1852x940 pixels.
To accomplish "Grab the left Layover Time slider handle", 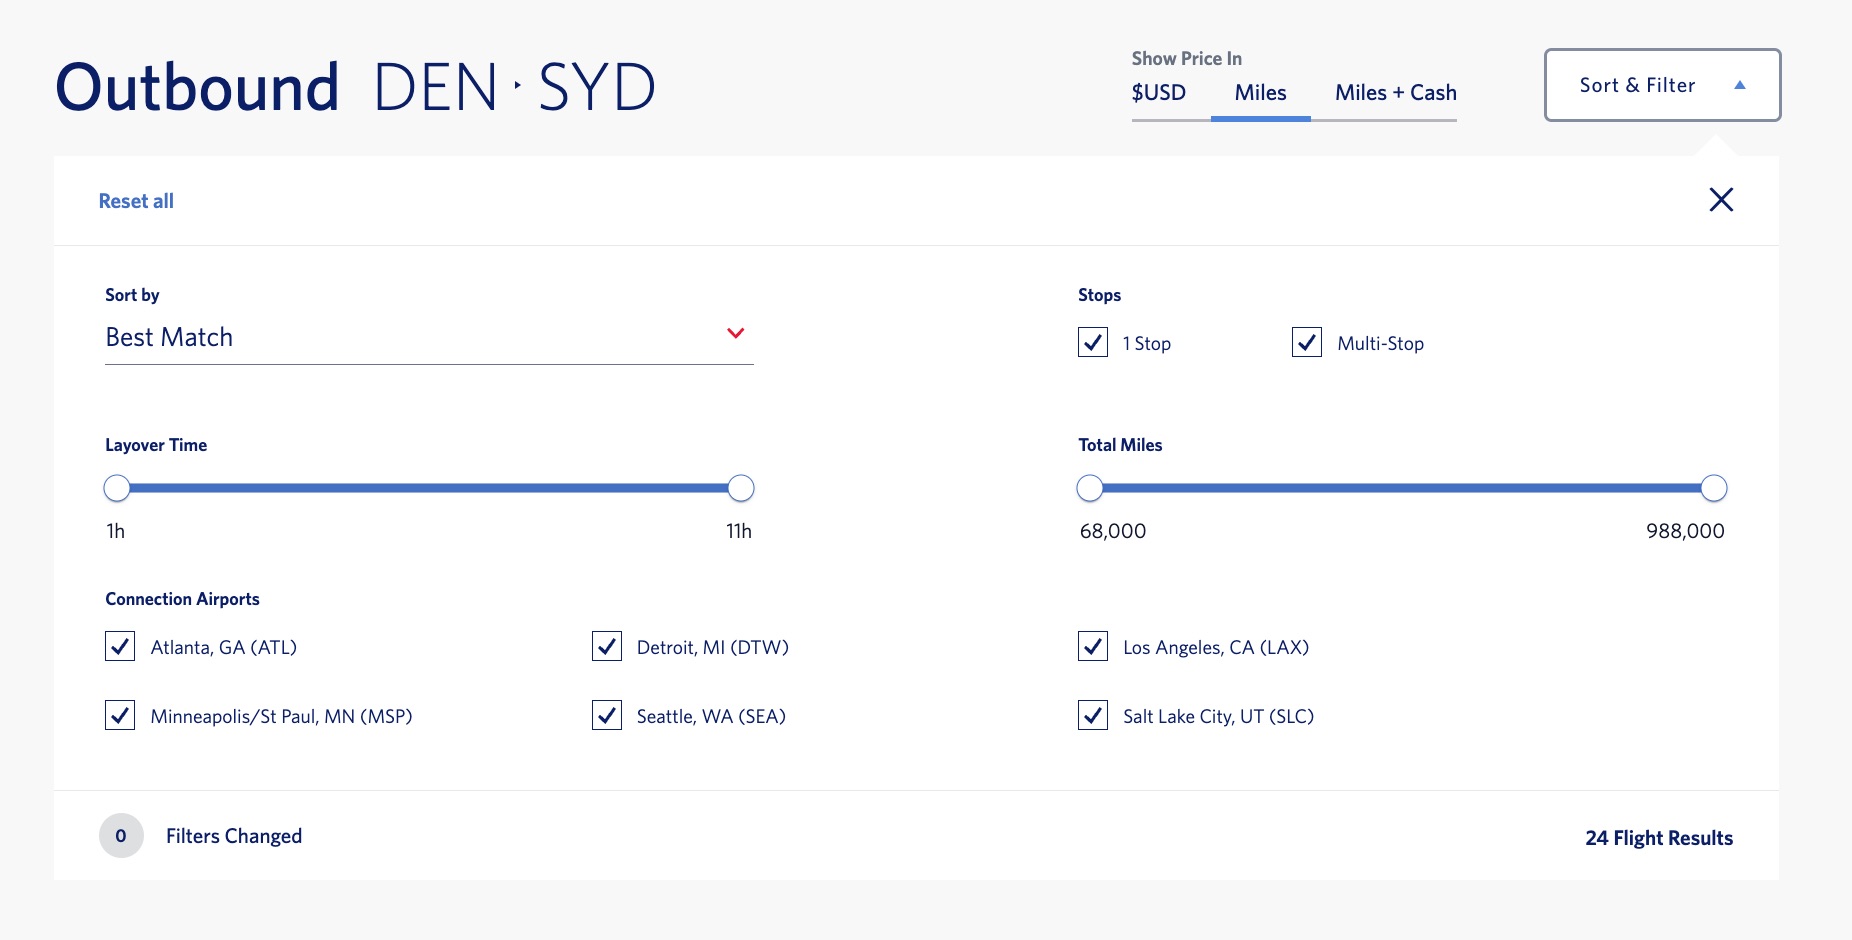I will (x=116, y=488).
